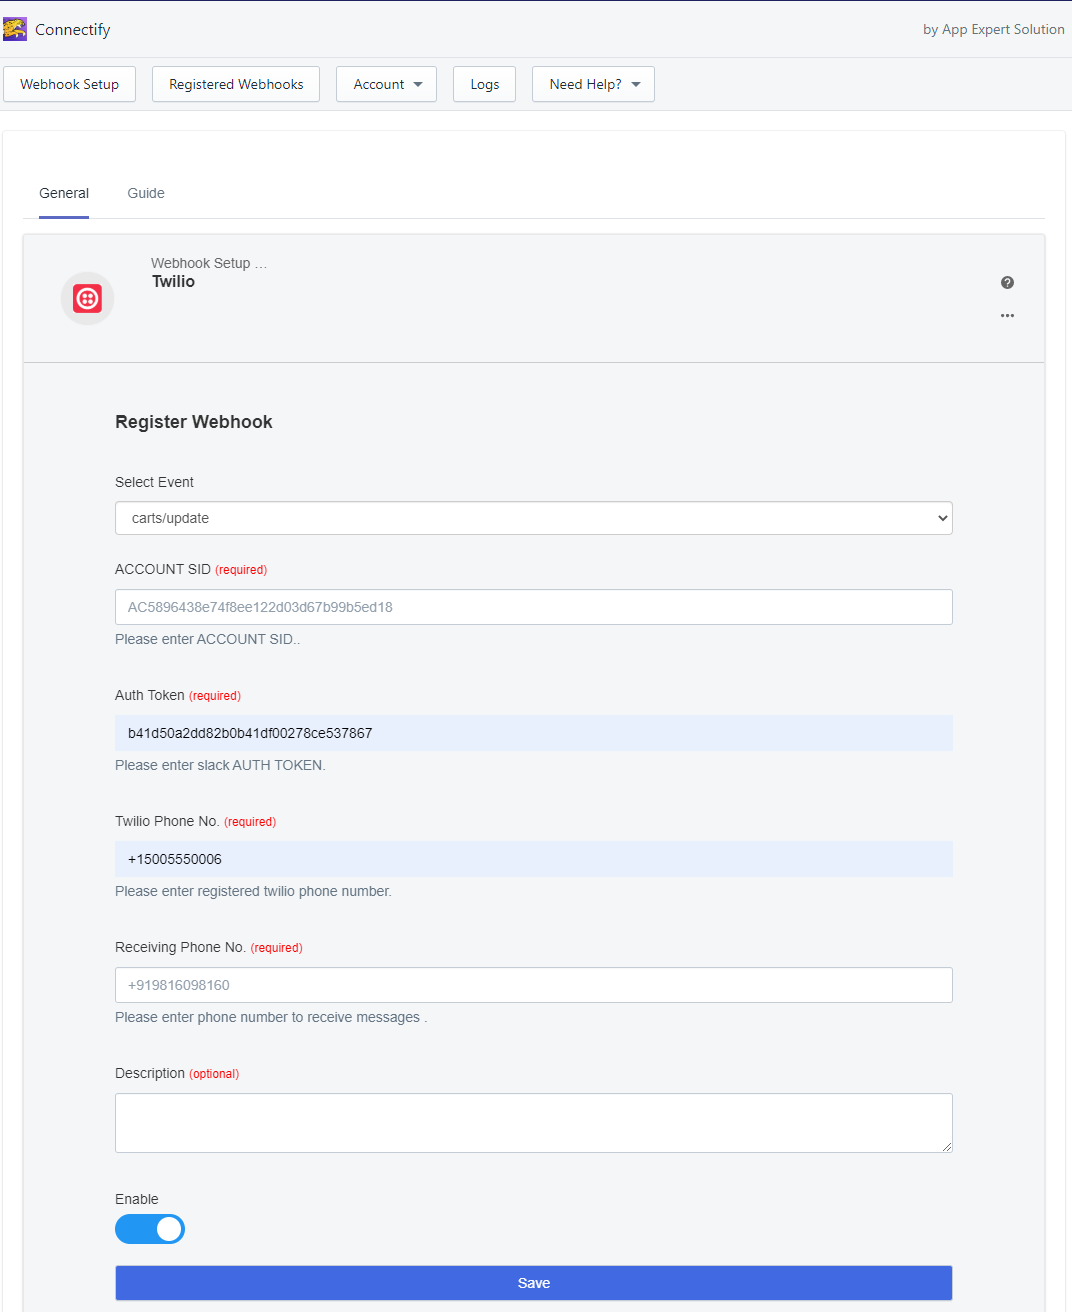Image resolution: width=1072 pixels, height=1312 pixels.
Task: Click the Connectify logo icon
Action: [15, 29]
